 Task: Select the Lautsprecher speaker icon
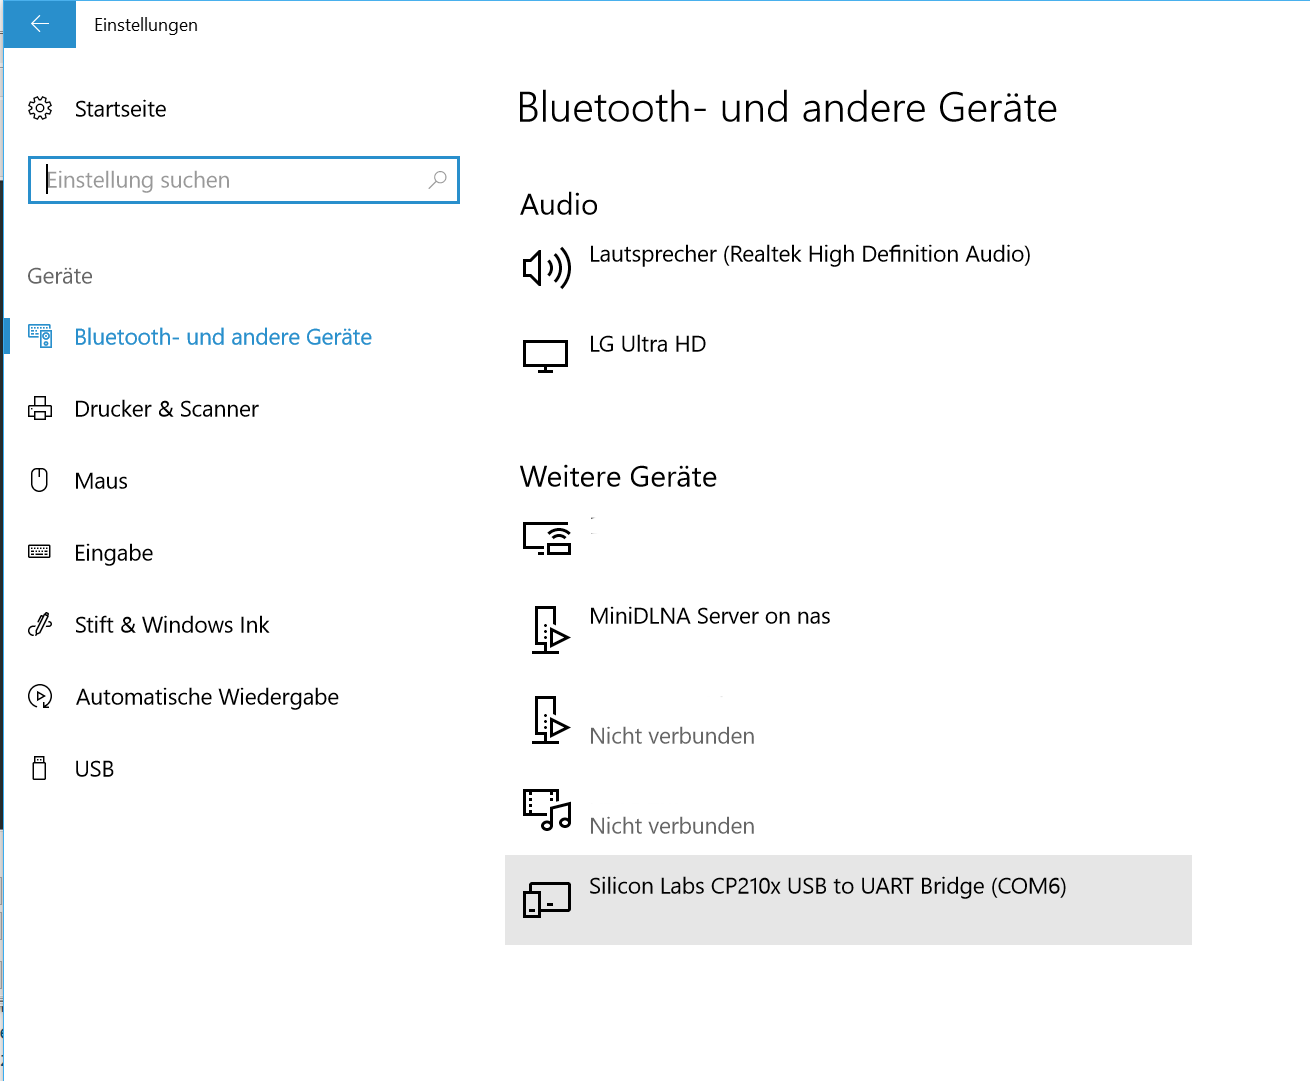[547, 267]
